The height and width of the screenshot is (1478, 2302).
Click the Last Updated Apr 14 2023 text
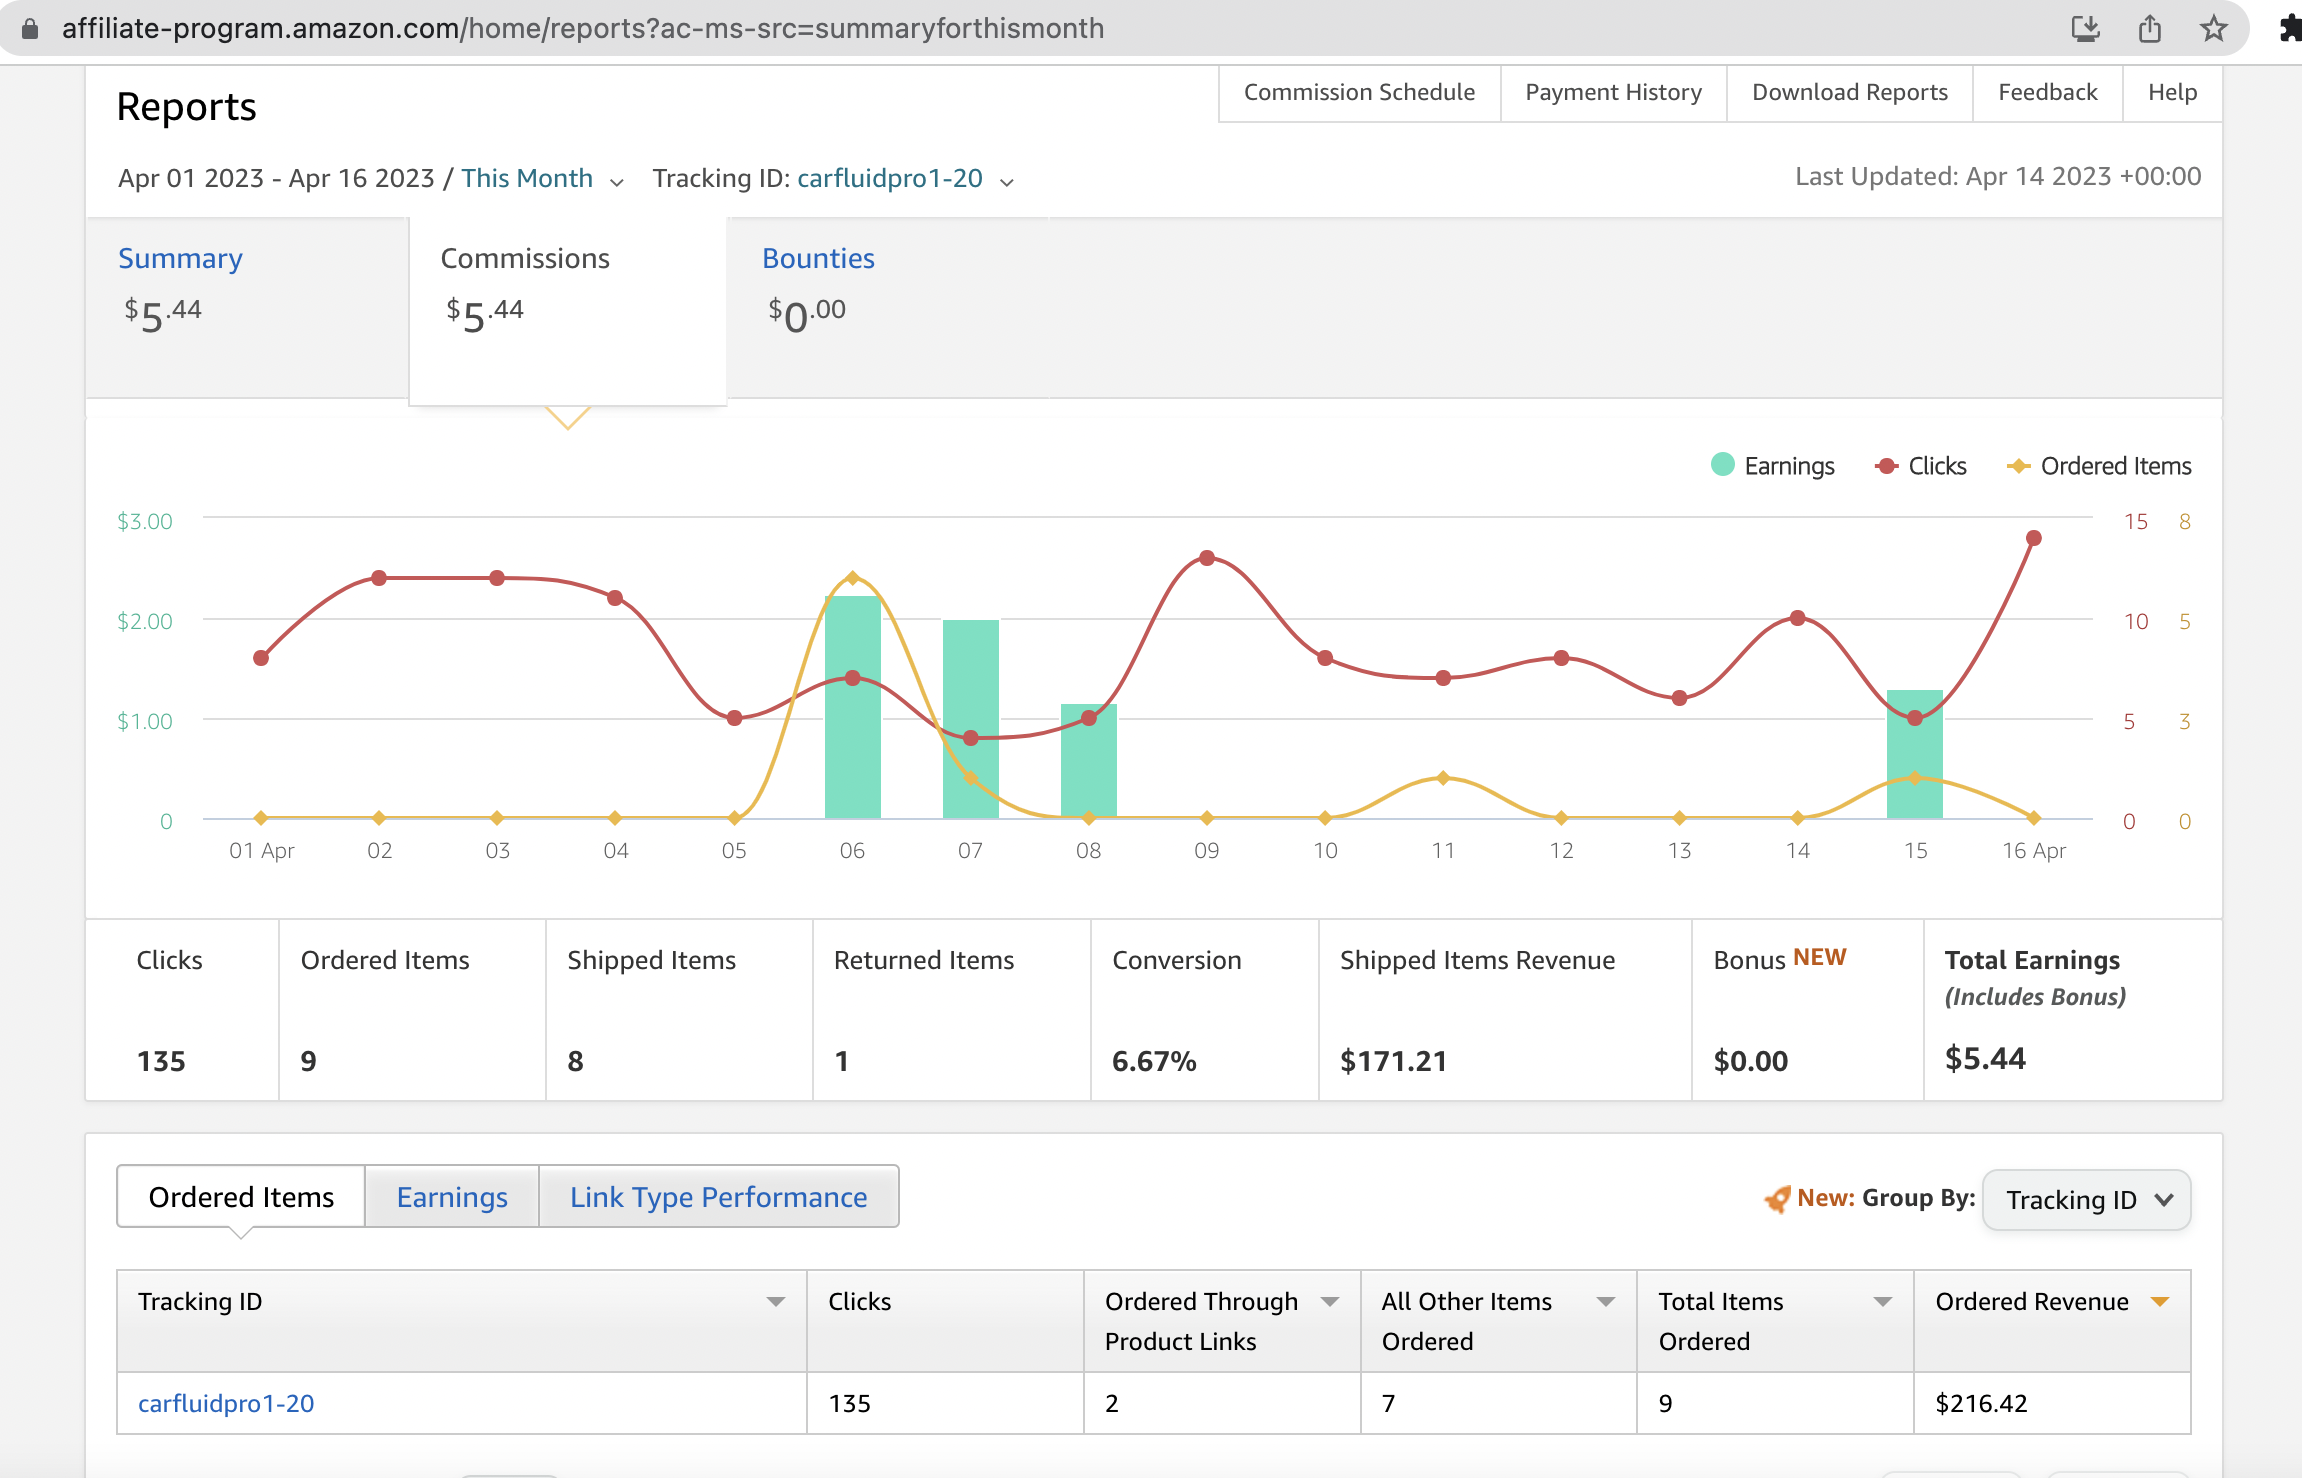tap(1997, 177)
